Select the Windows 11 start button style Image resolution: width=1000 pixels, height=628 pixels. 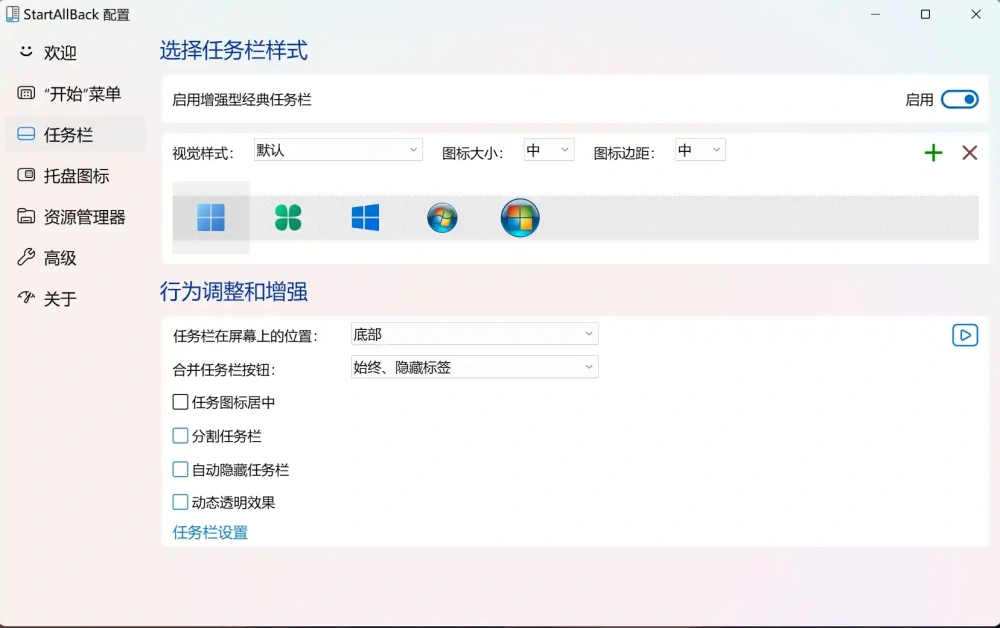click(x=211, y=217)
